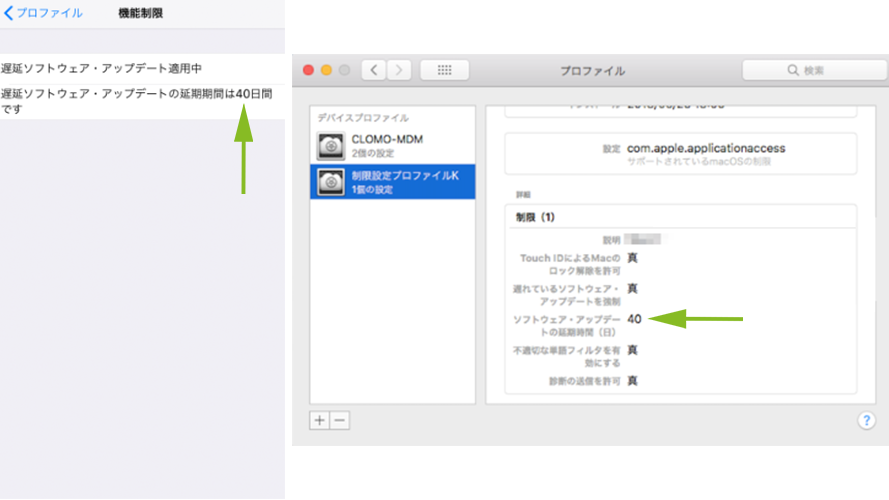Click the back arrow in Profiles toolbar
This screenshot has width=889, height=500.
pos(374,70)
